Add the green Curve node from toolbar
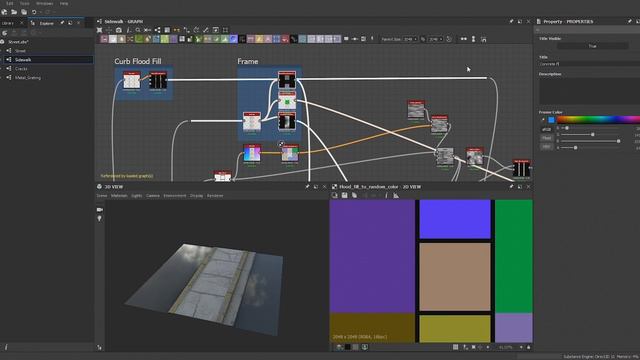640x360 pixels. point(139,39)
